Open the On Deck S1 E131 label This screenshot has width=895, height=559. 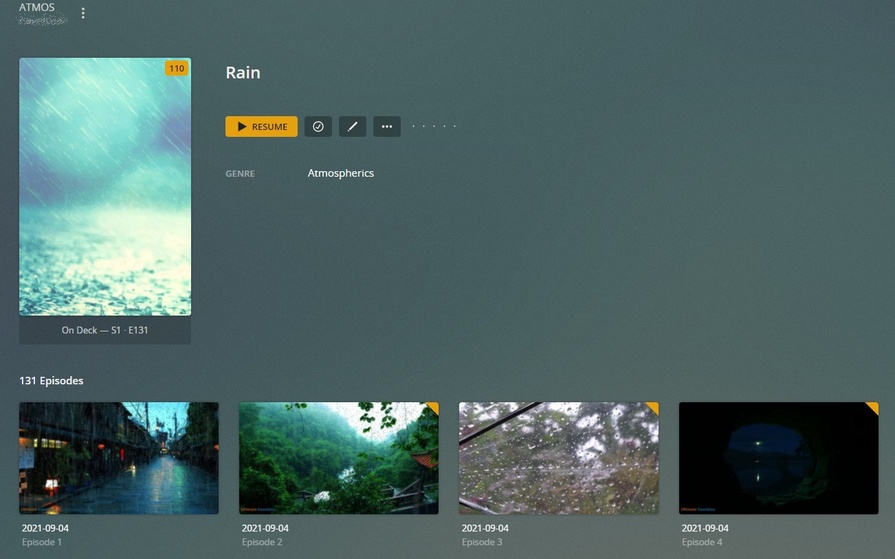(x=105, y=330)
